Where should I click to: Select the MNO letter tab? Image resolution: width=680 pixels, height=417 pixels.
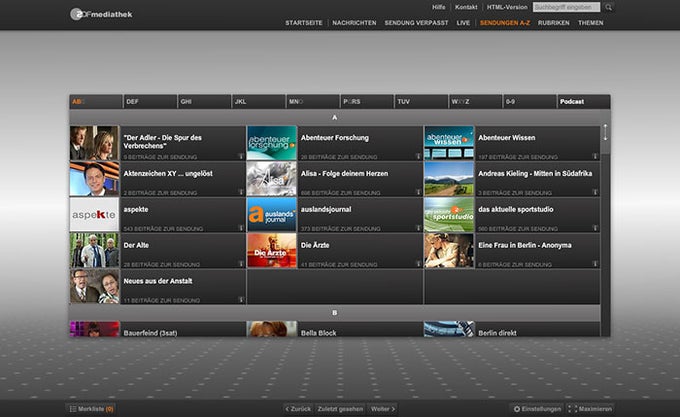tap(313, 102)
